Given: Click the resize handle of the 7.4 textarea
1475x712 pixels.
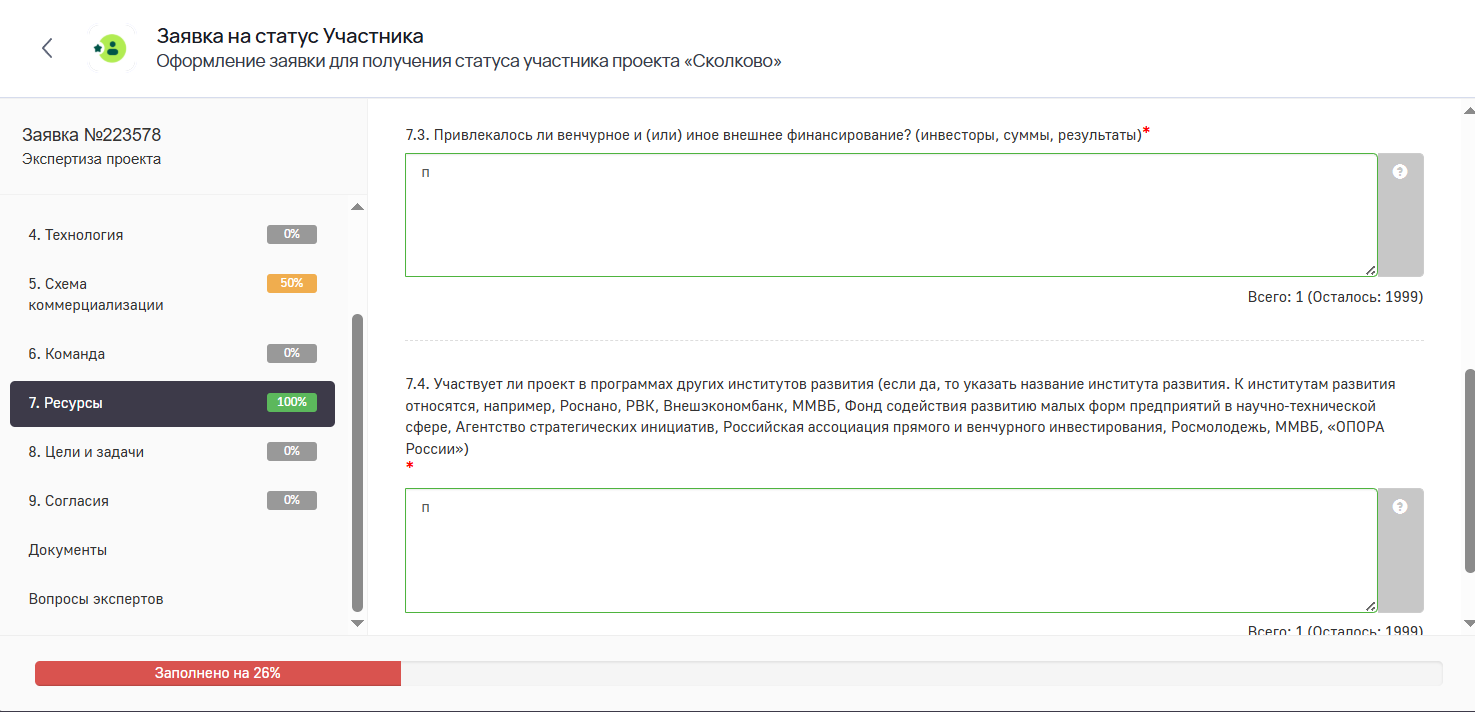Looking at the screenshot, I should pos(1370,606).
